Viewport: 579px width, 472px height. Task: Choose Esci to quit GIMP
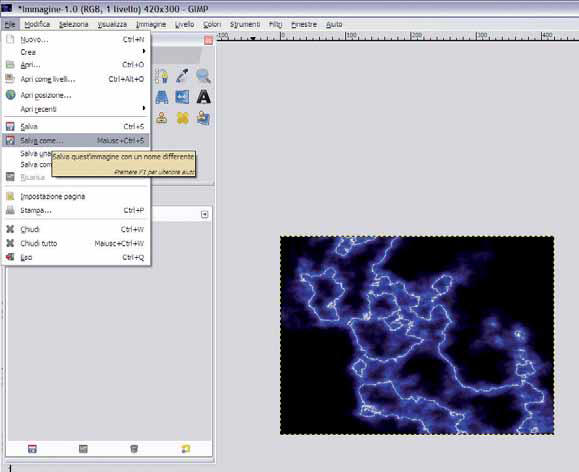coord(76,257)
